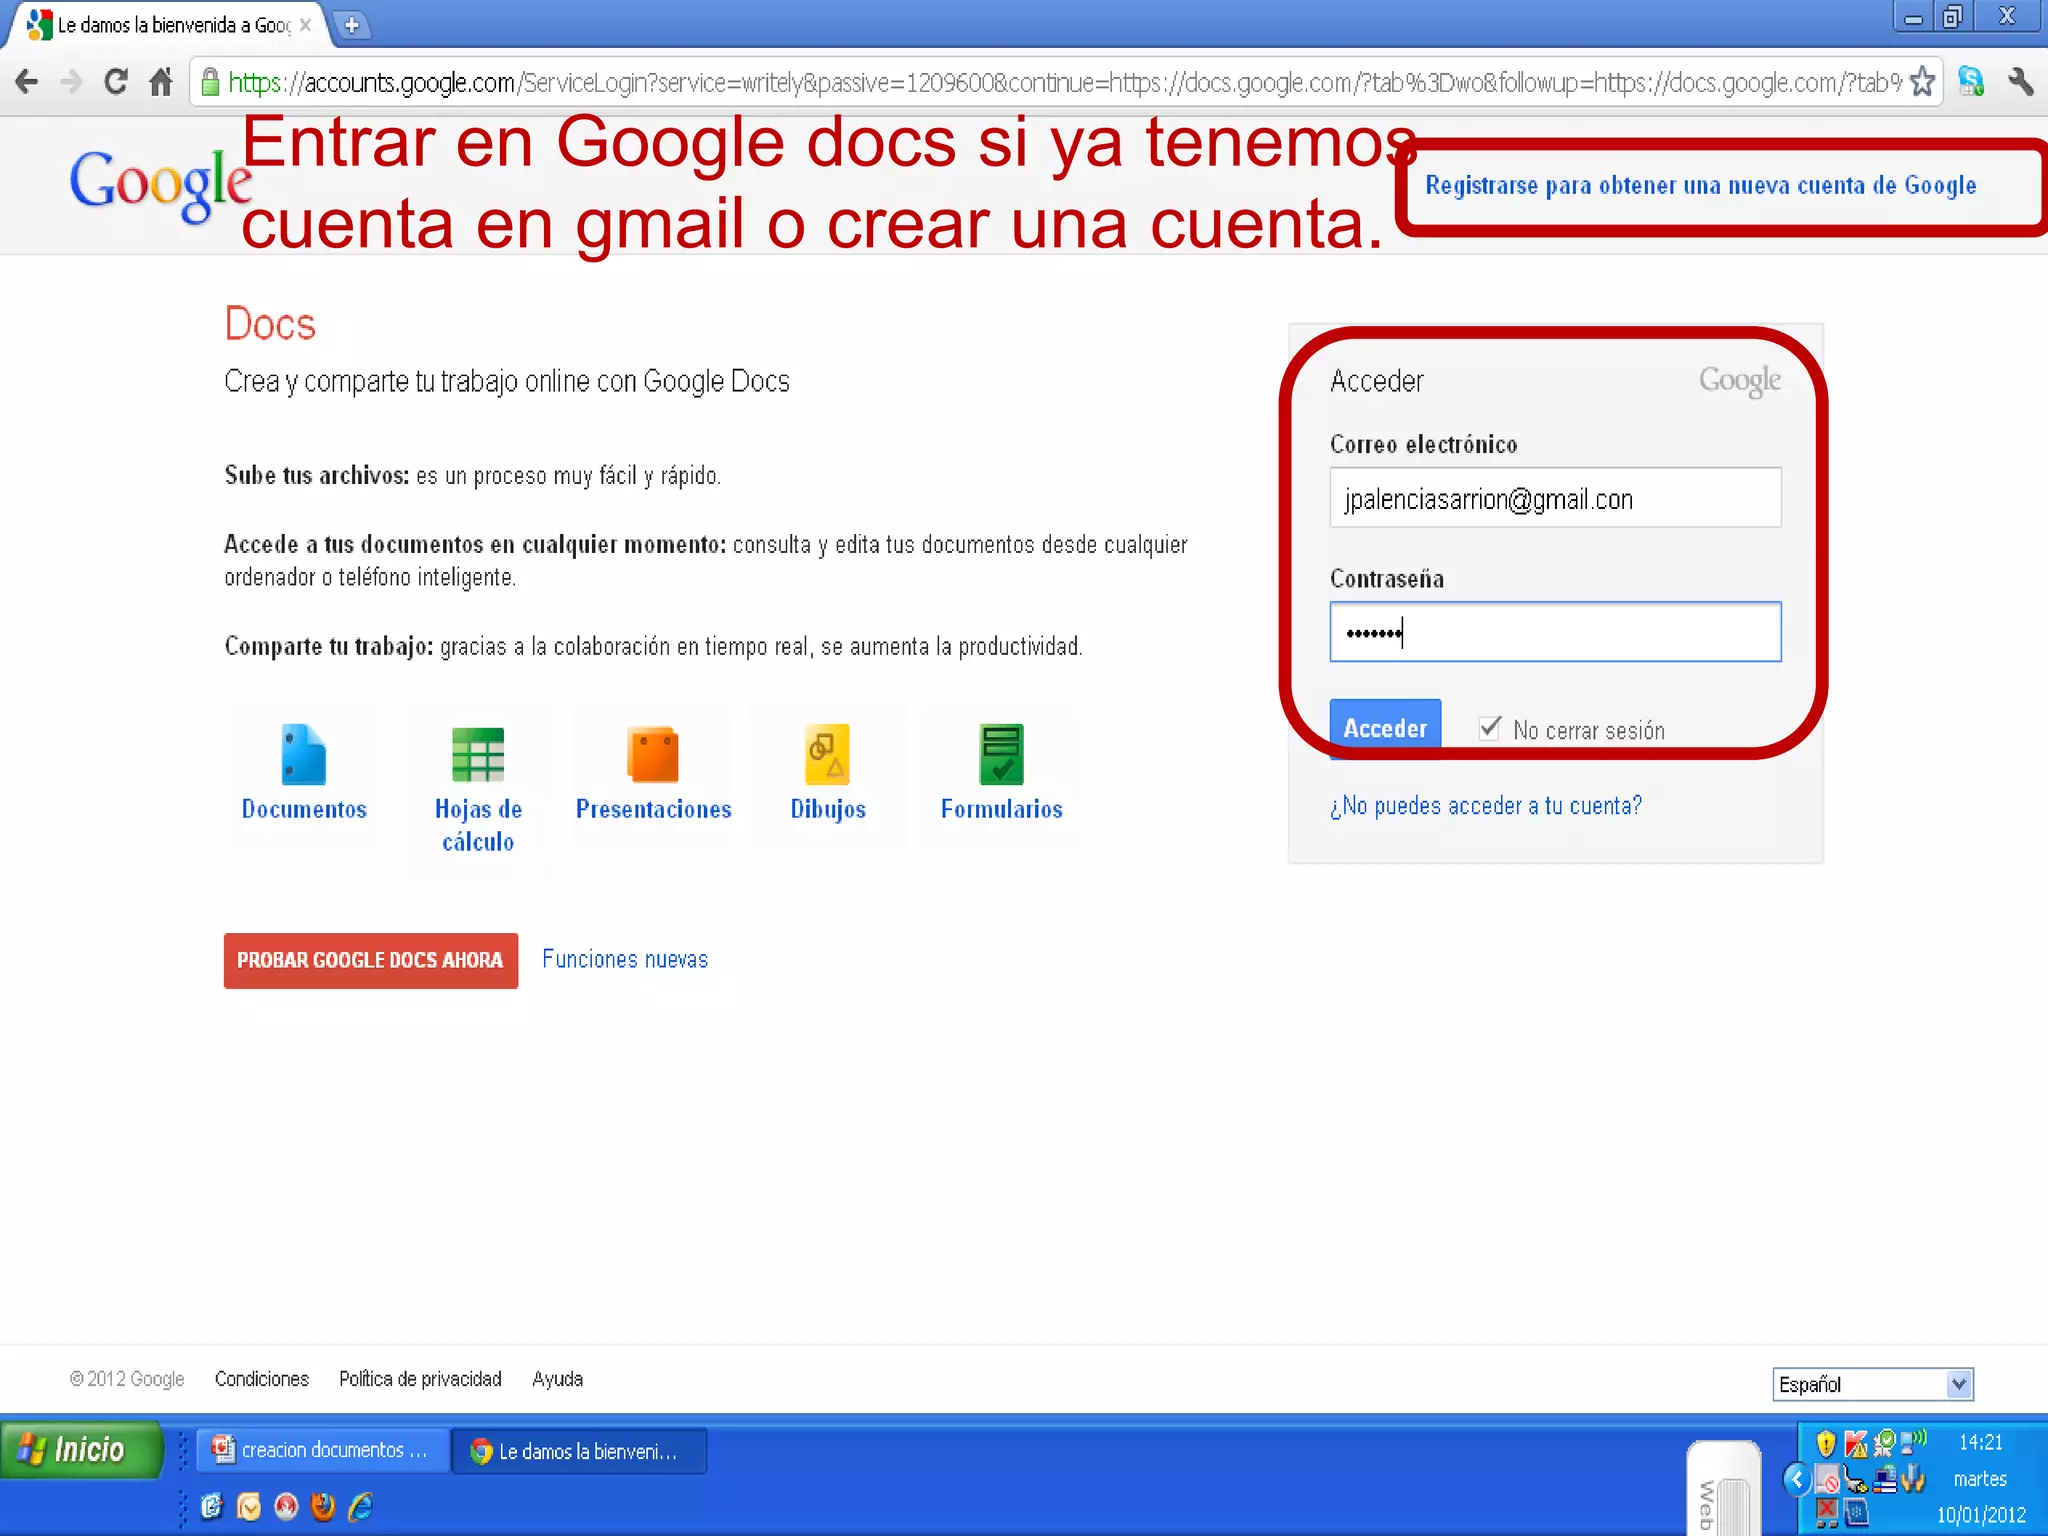
Task: Click the red Docs heading
Action: [x=270, y=324]
